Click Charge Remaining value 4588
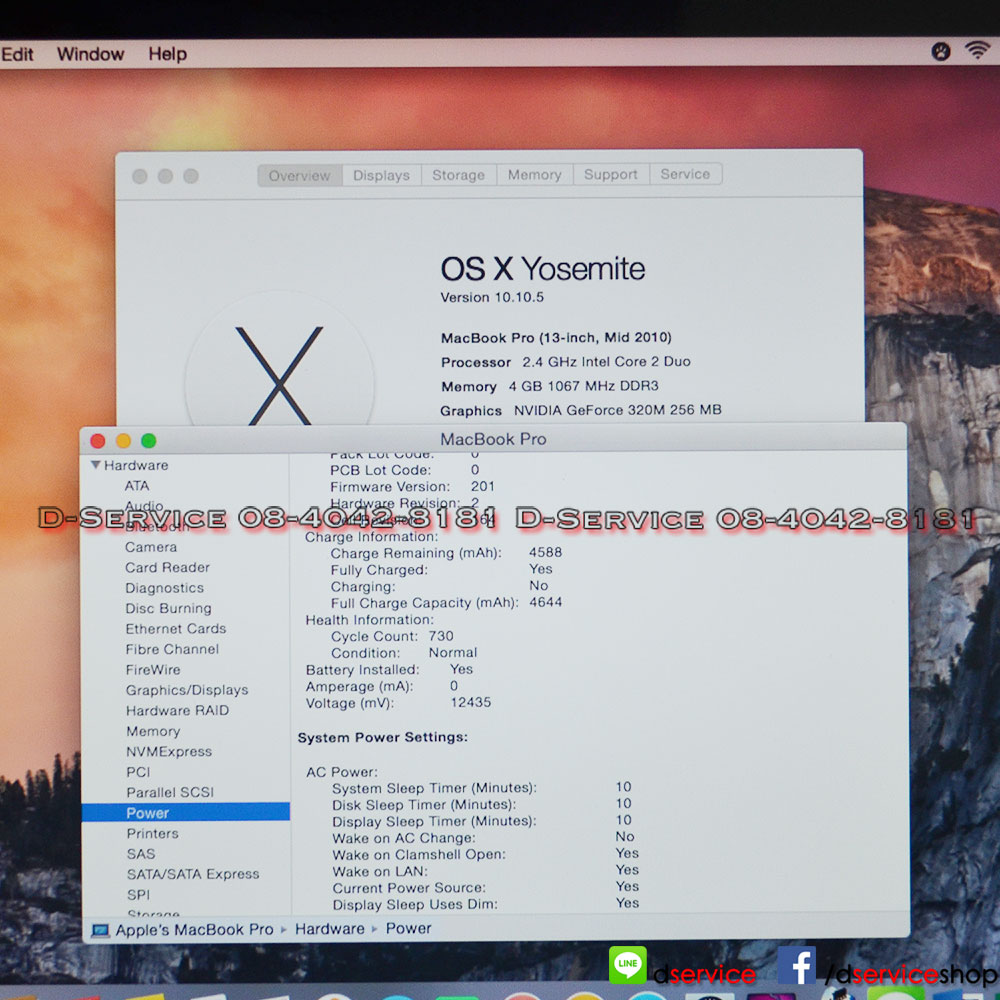 (545, 552)
